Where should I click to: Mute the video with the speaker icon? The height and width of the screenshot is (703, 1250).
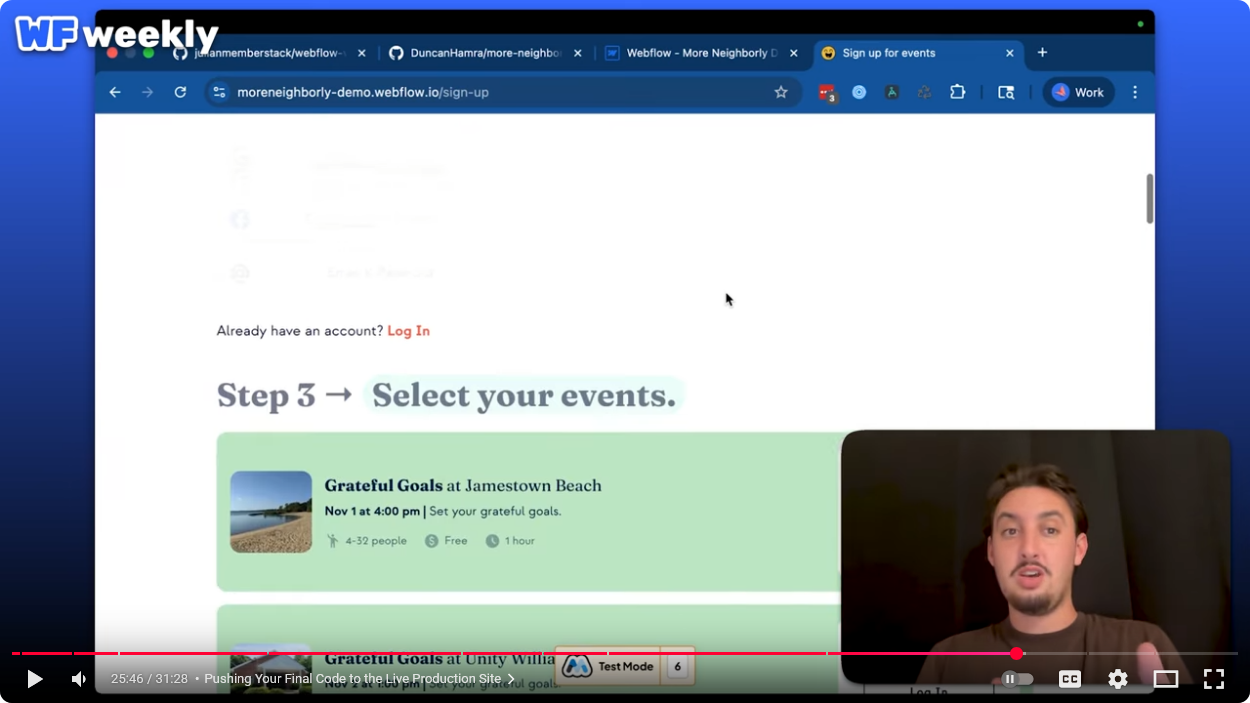(79, 679)
